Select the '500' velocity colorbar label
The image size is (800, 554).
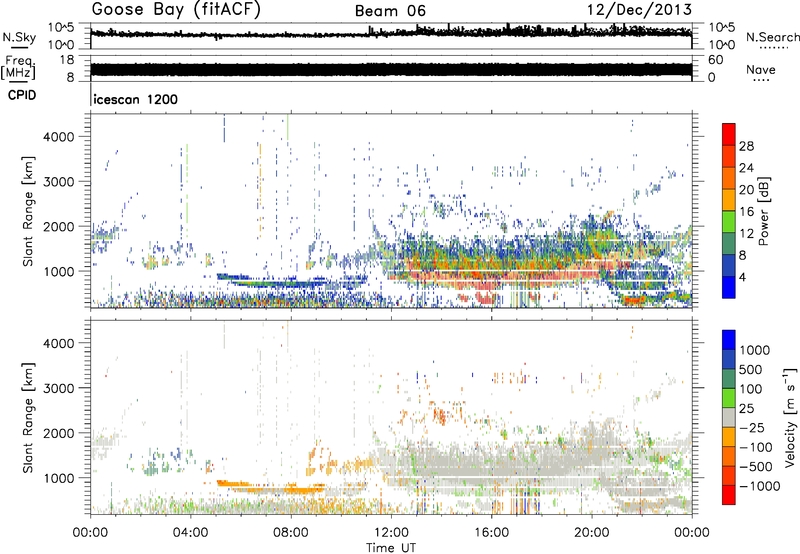751,369
